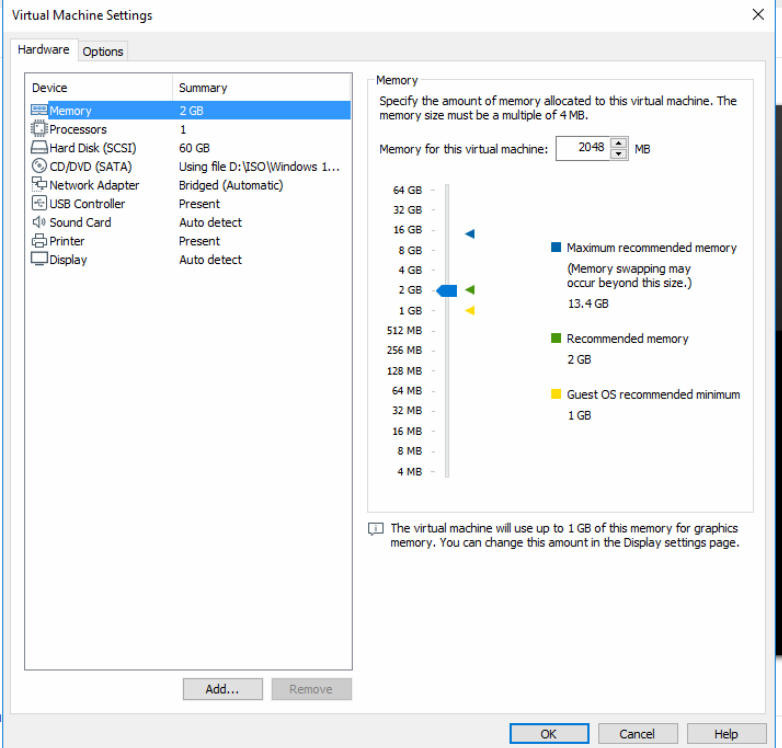The height and width of the screenshot is (748, 782).
Task: Click the yellow Guest OS minimum legend square
Action: (x=556, y=394)
